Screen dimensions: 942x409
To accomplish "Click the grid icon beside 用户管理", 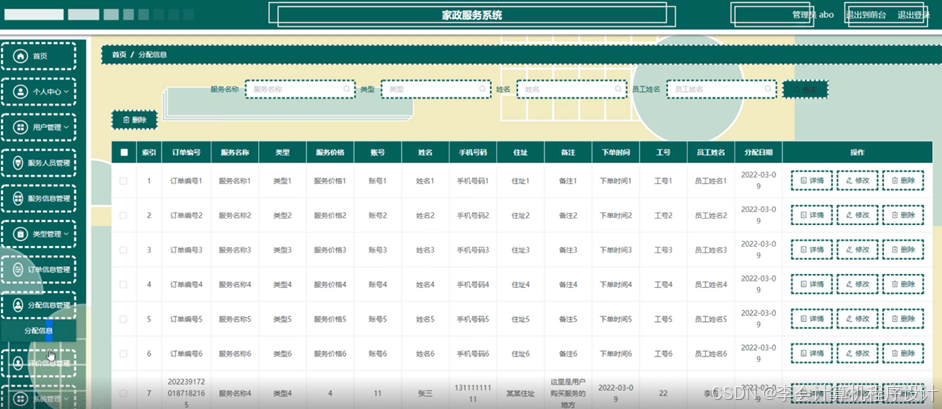I will pos(21,127).
